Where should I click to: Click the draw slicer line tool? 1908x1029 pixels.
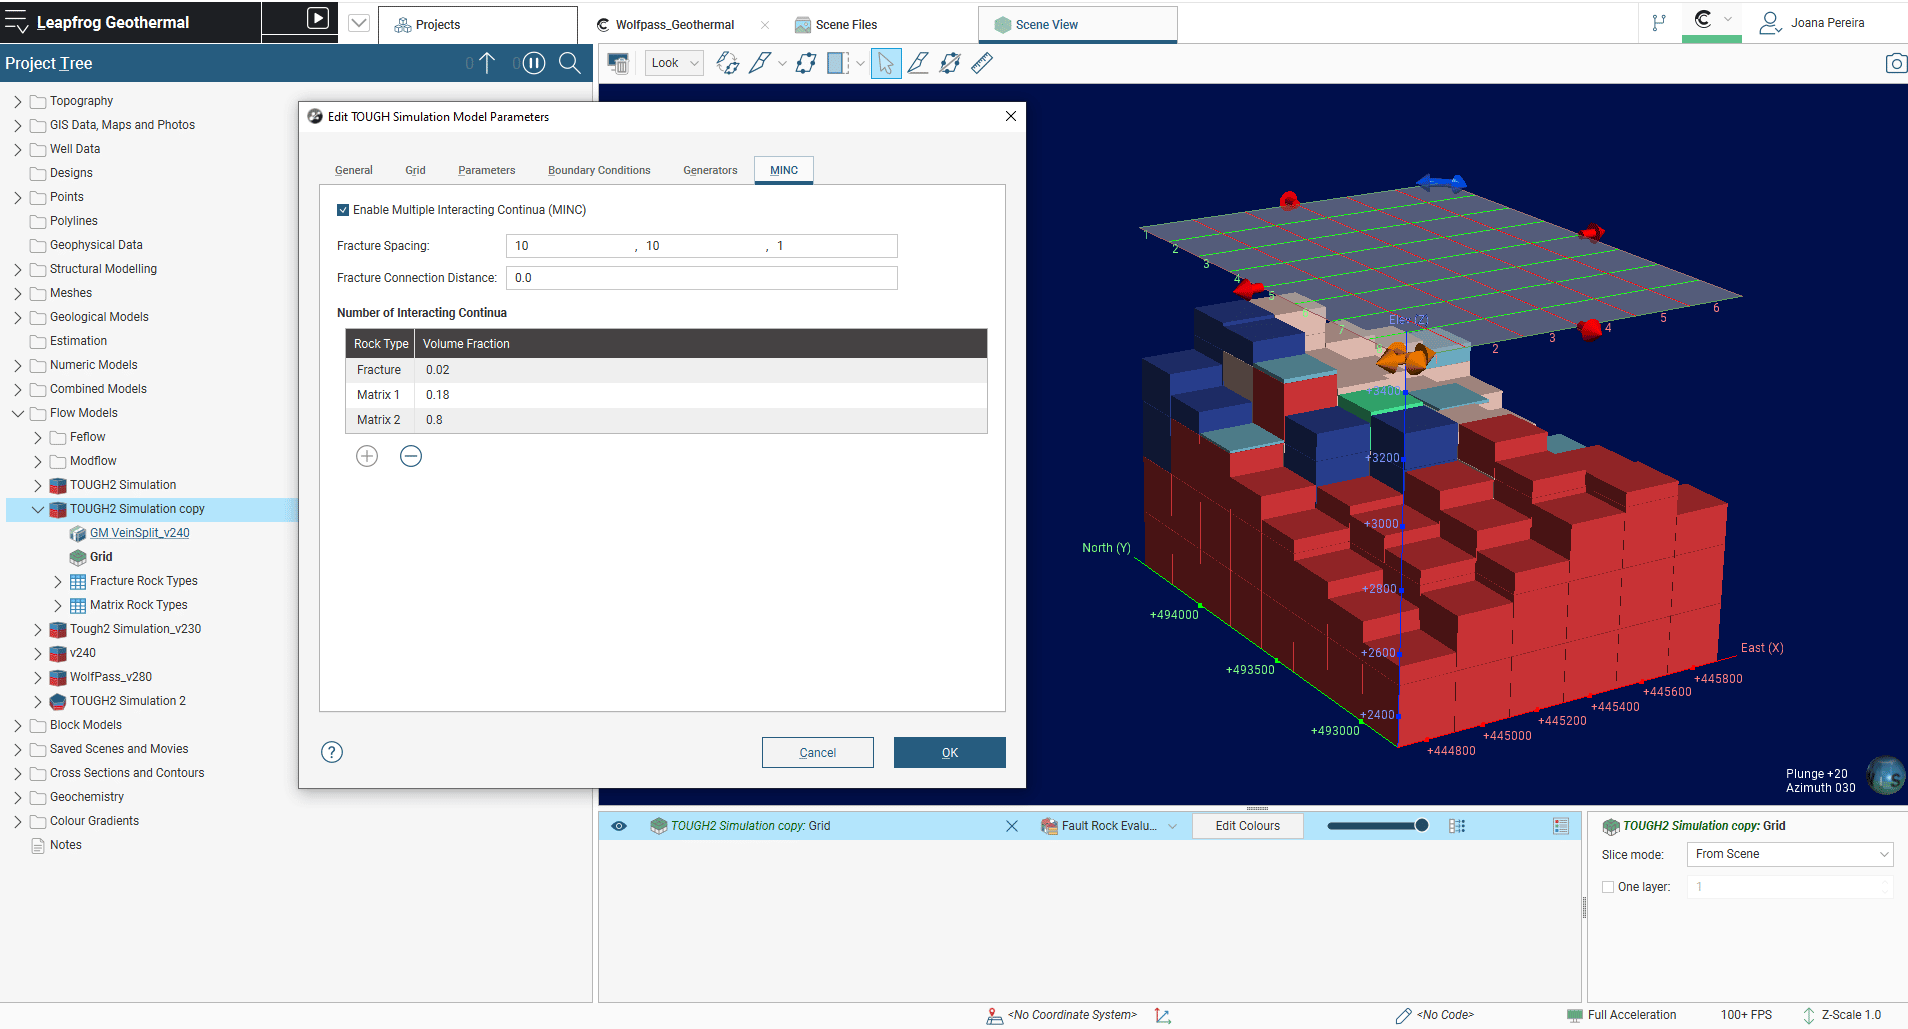(918, 63)
